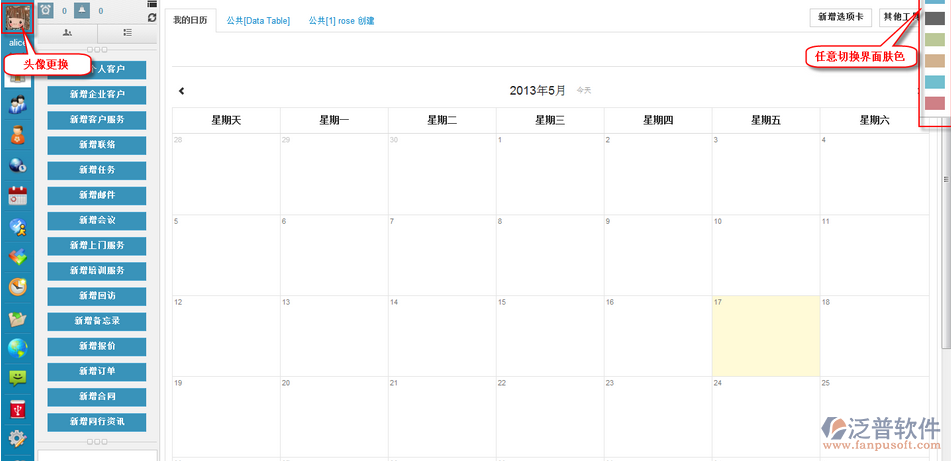Select calendar day 8 cell
The height and width of the screenshot is (461, 951).
(x=550, y=255)
